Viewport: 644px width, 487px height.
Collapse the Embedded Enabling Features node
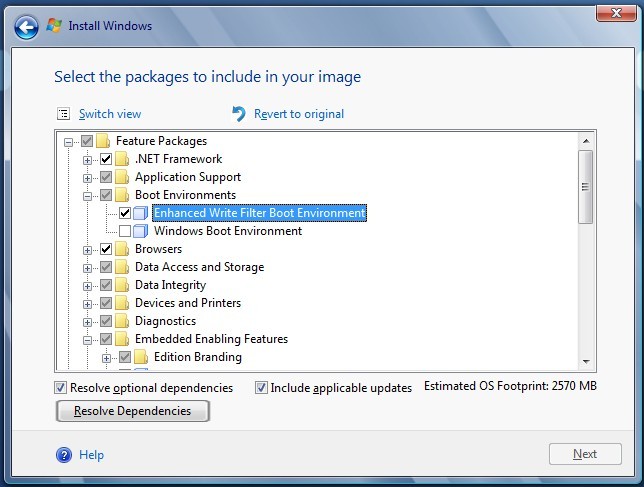87,340
